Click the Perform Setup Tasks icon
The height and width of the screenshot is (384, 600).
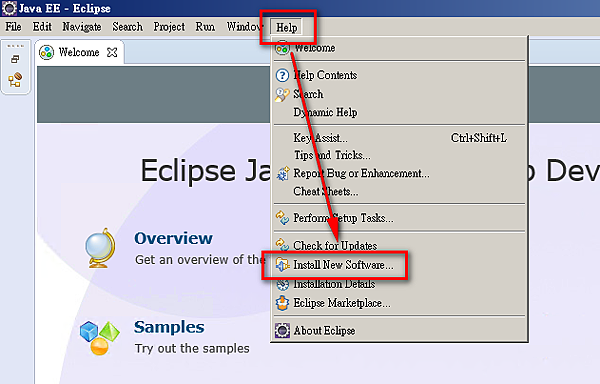282,218
